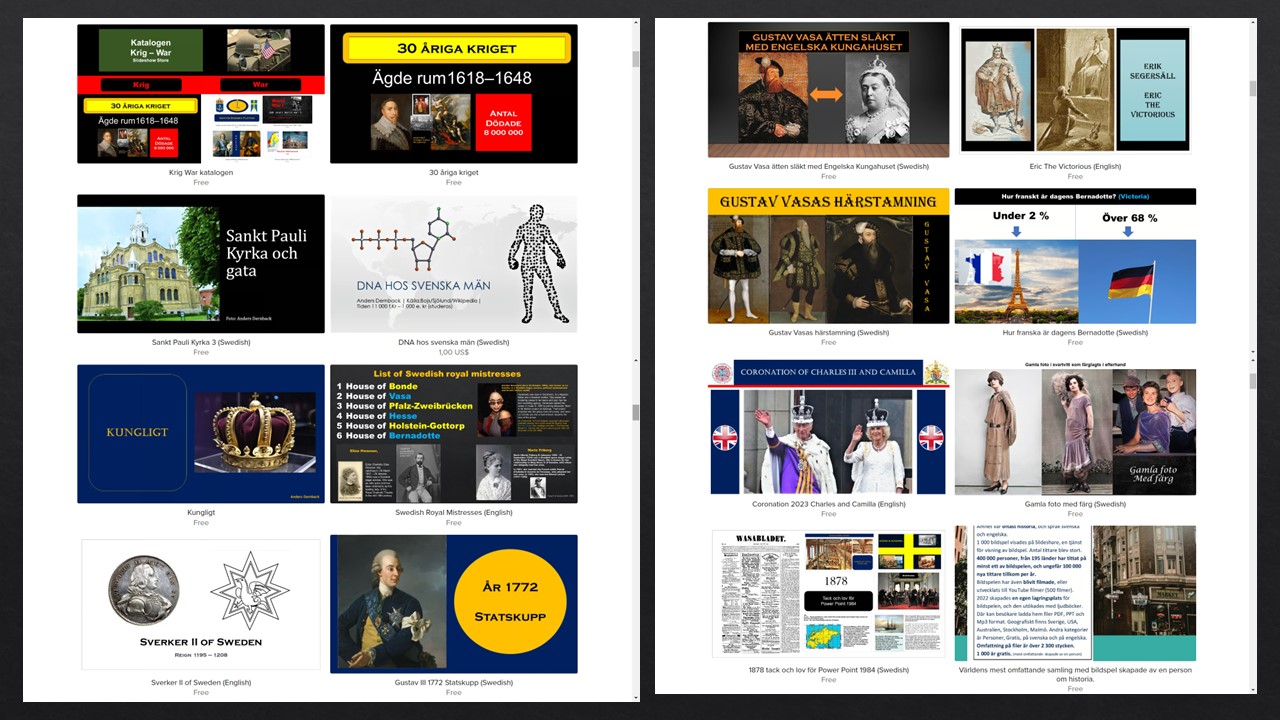Follow the 'Gustav Vasas härstamning (Swedish)' title link
1280x720 pixels.
(x=828, y=332)
